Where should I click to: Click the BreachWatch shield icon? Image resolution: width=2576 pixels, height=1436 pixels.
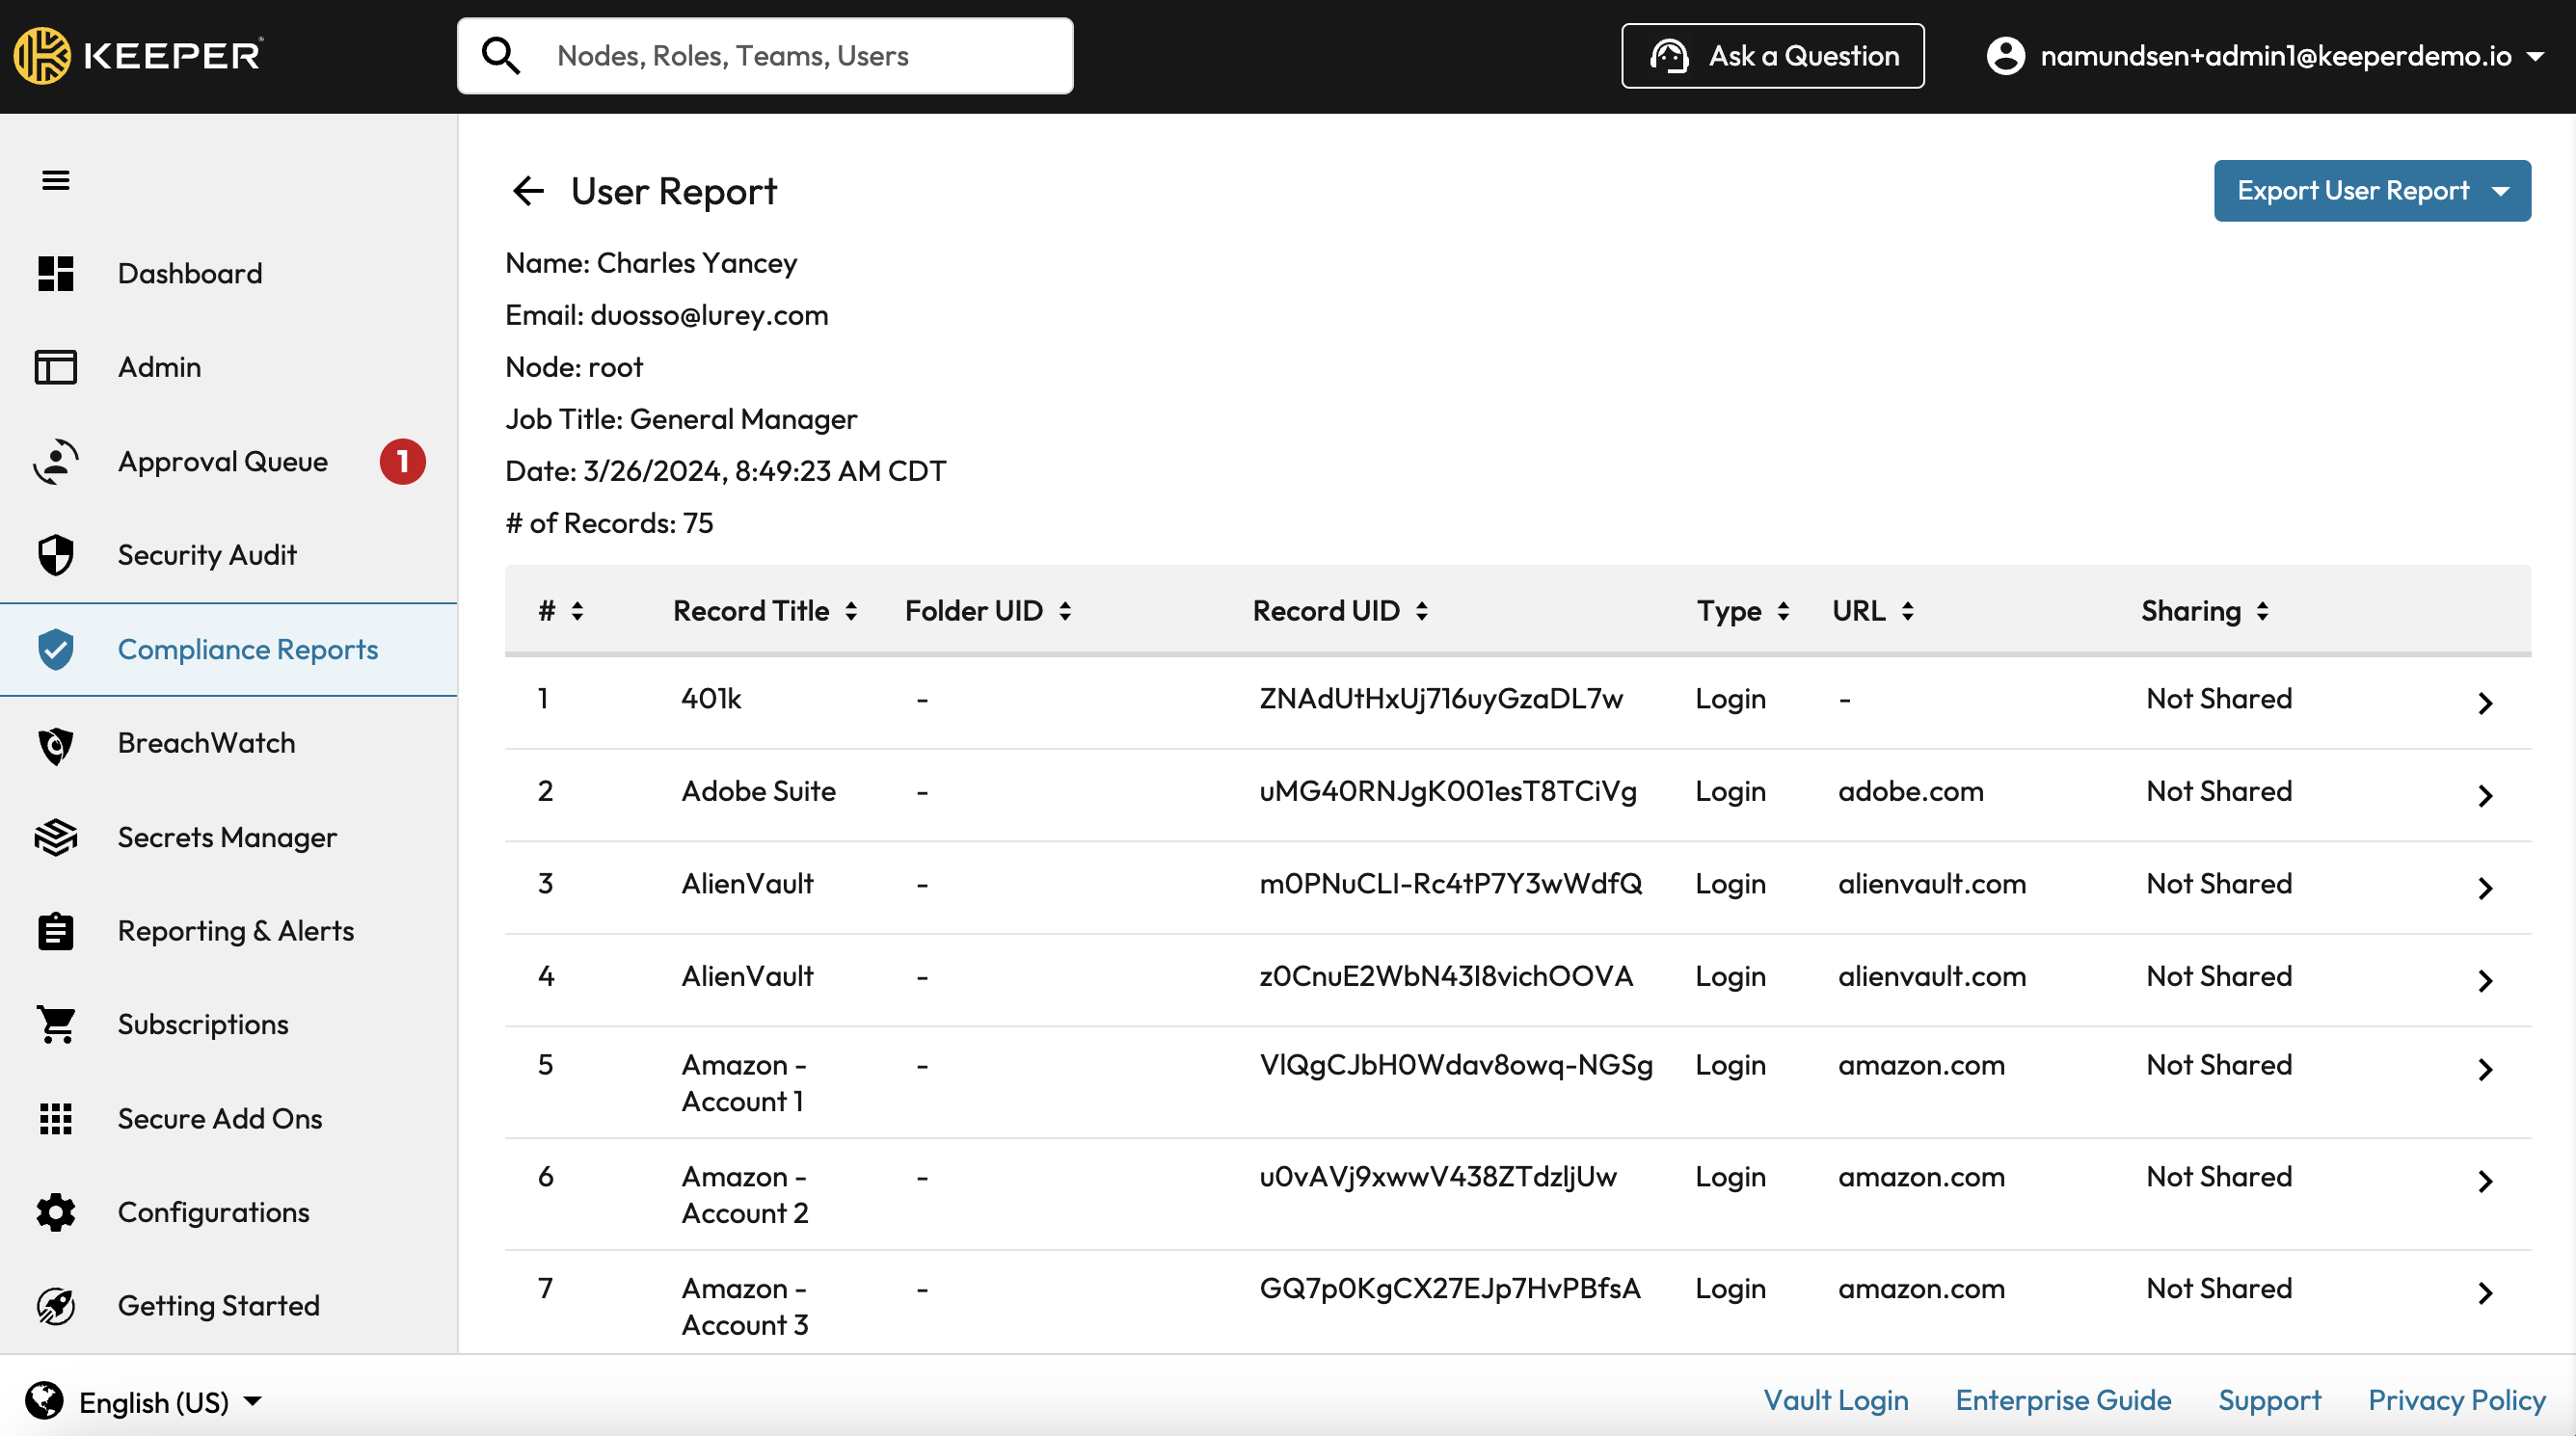[55, 744]
